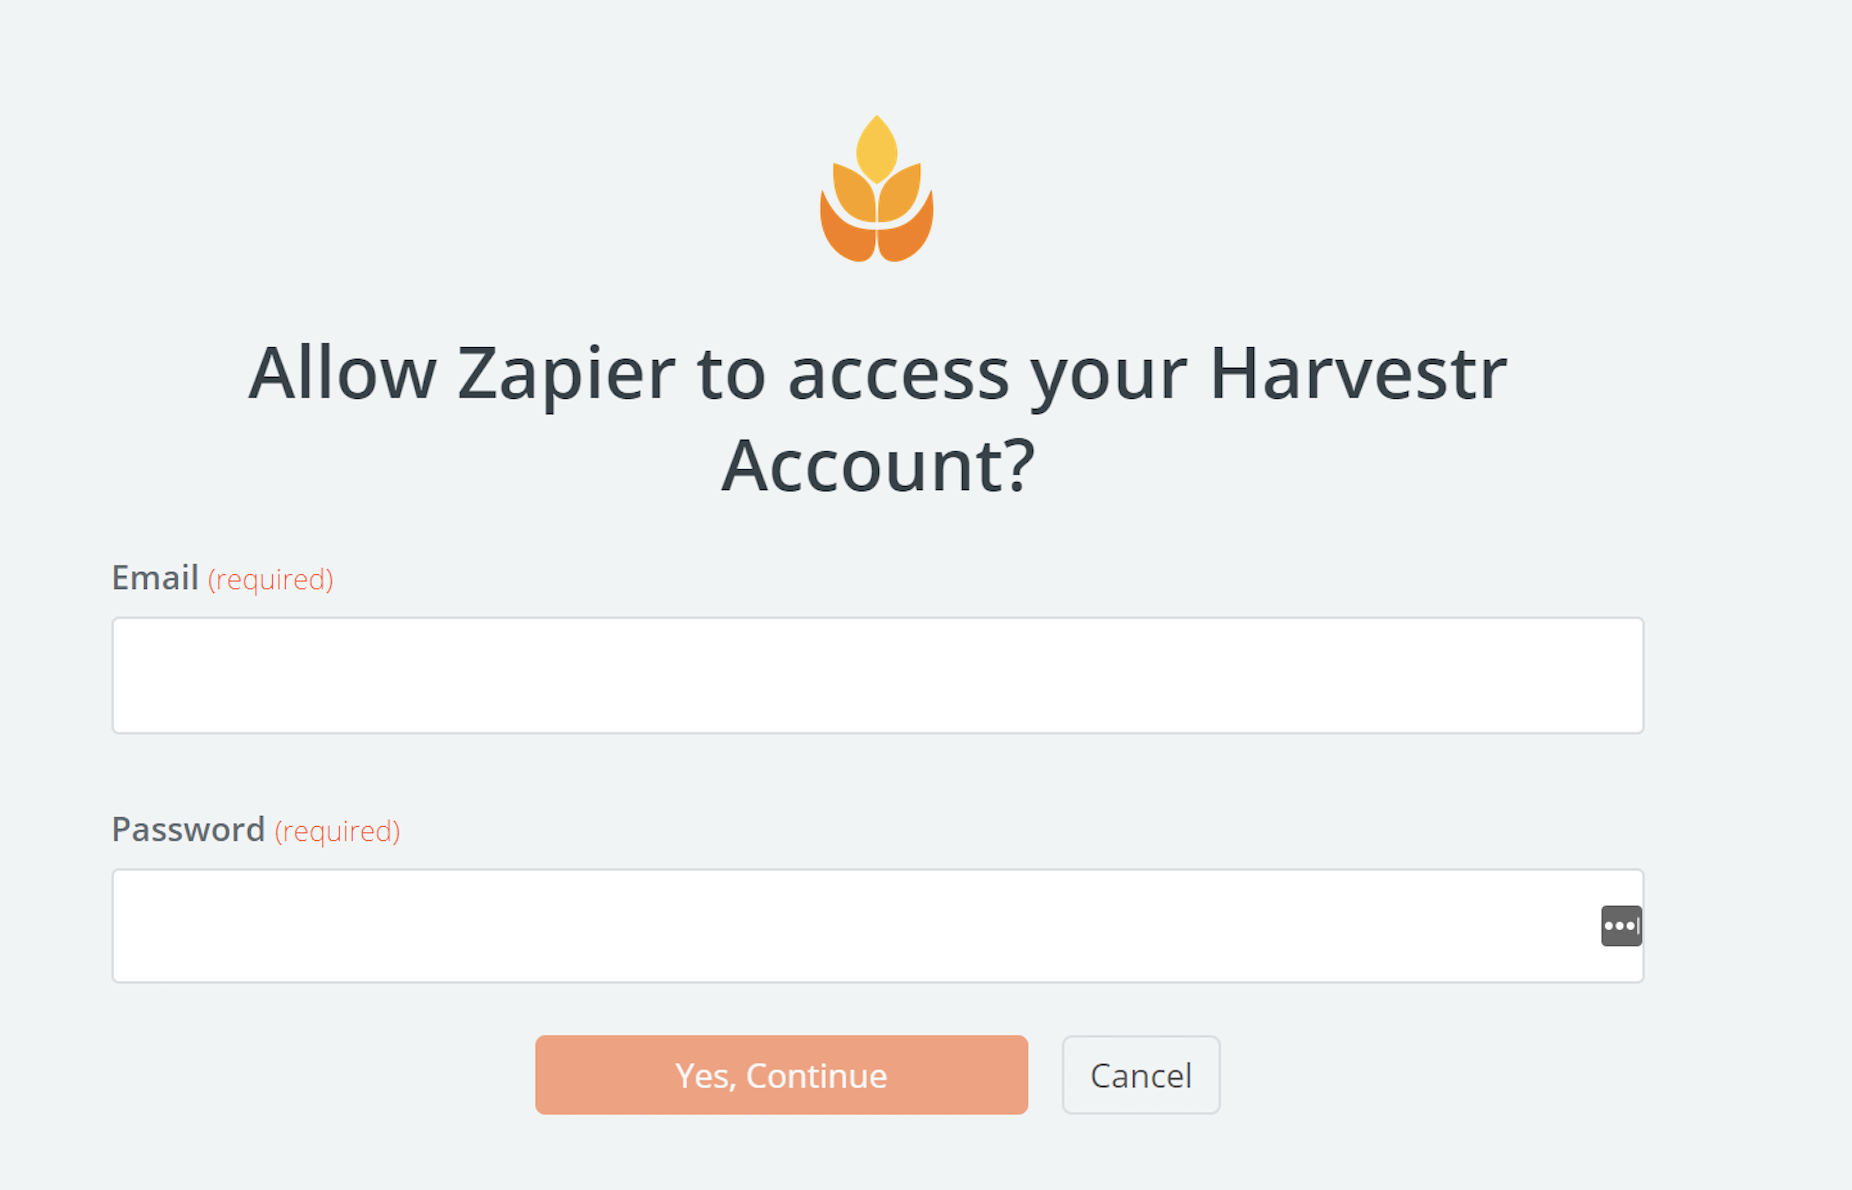Click the word Allow in the heading
1852x1190 pixels.
click(342, 373)
